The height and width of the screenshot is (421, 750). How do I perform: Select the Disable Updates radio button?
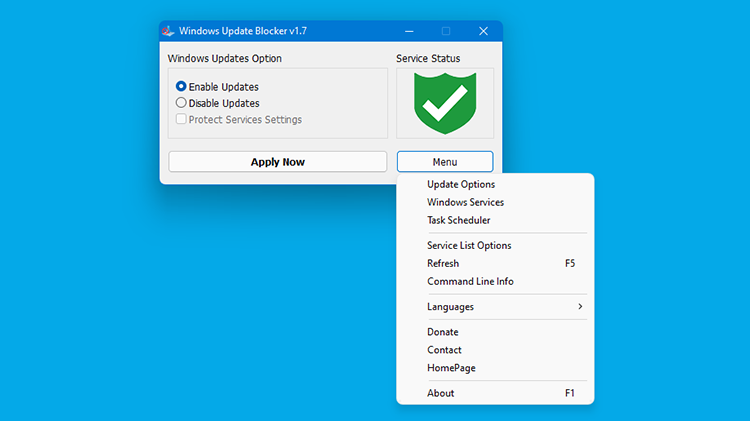coord(181,102)
